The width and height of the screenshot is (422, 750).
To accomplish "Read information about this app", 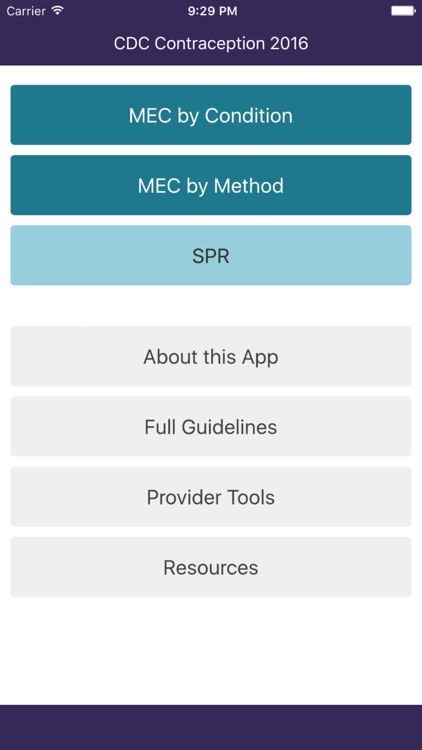I will (x=211, y=356).
